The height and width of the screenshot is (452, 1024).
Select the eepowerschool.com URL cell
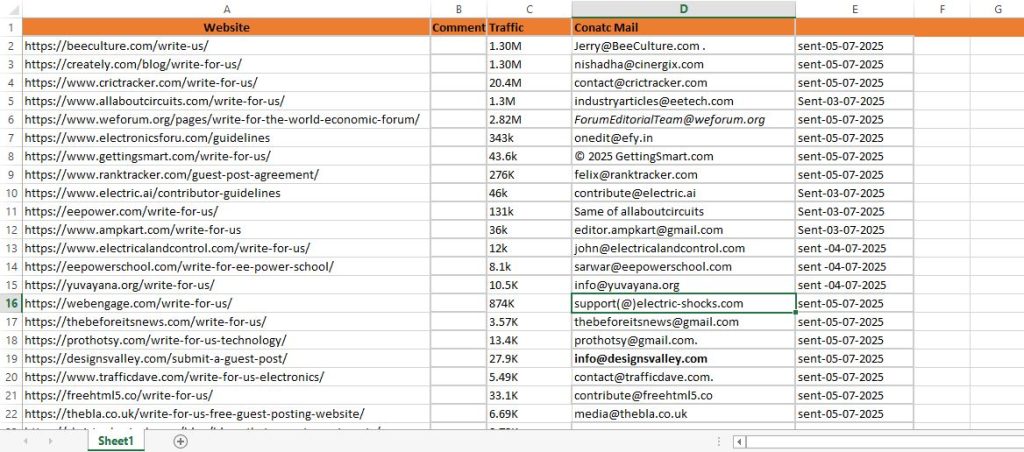[x=227, y=266]
